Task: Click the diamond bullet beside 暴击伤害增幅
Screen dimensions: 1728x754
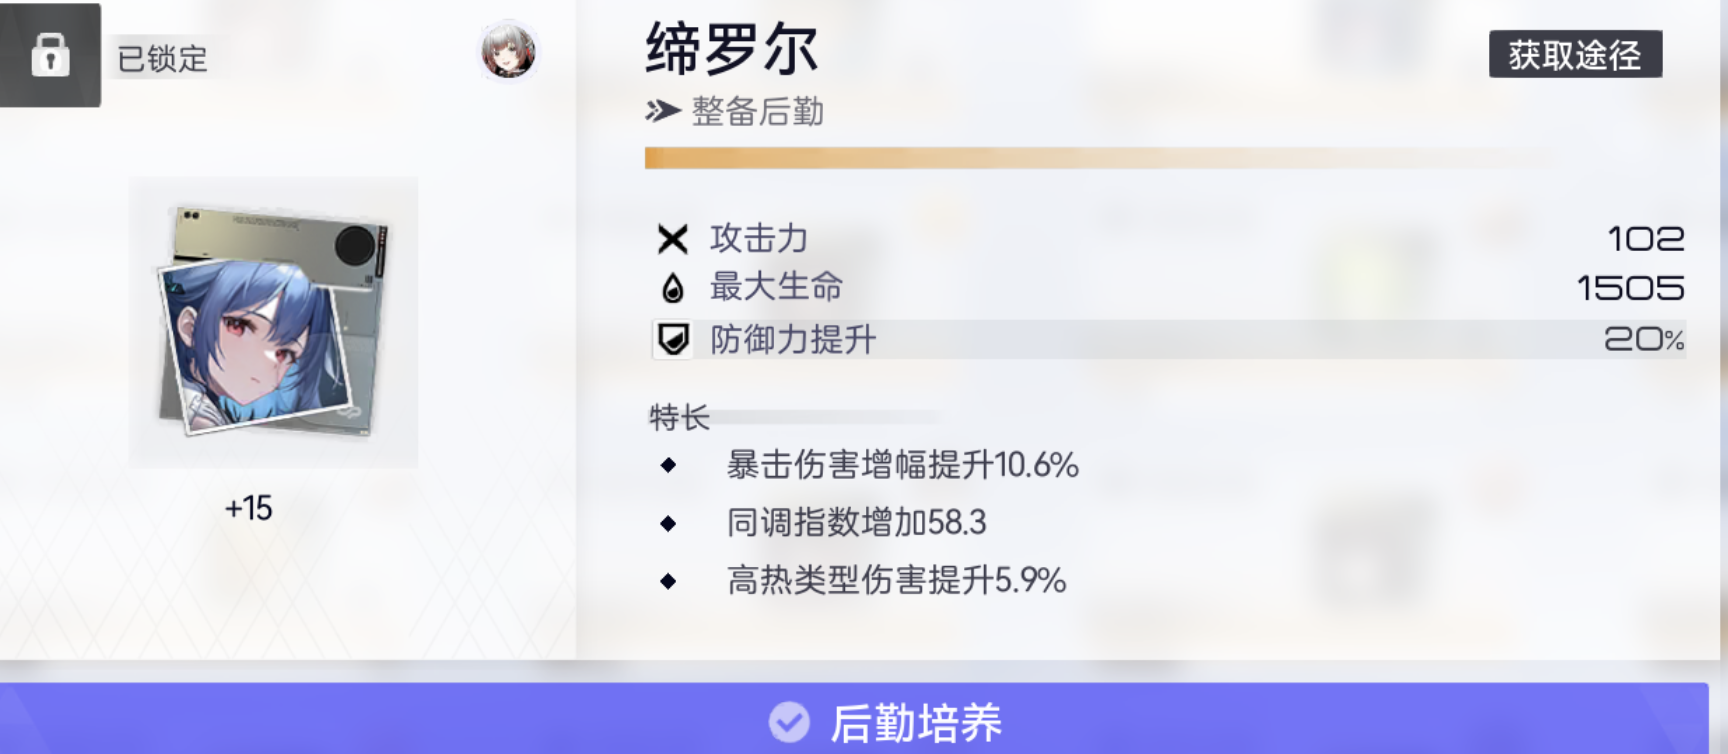Action: [x=669, y=465]
